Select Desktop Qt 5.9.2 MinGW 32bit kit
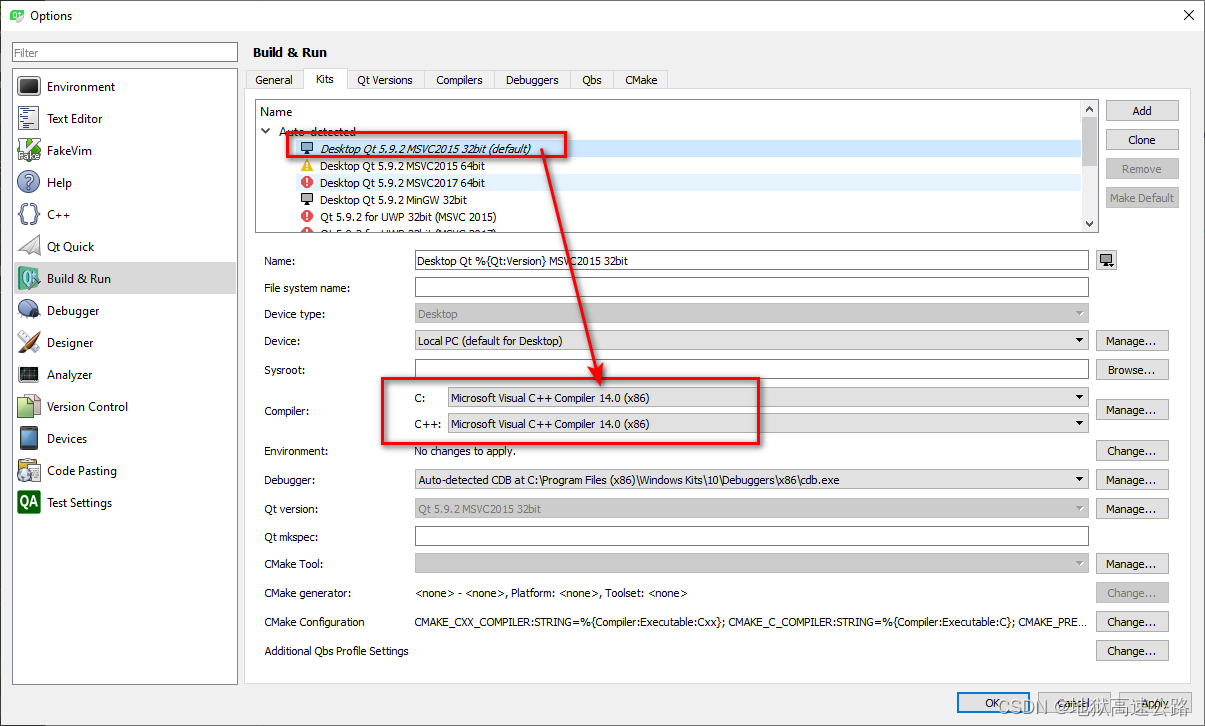 click(x=393, y=200)
